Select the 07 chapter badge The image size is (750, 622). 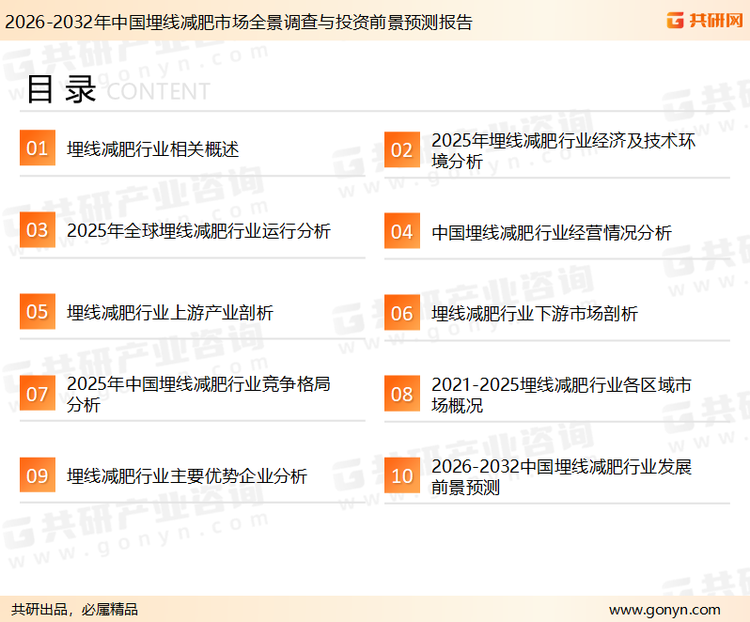37,394
